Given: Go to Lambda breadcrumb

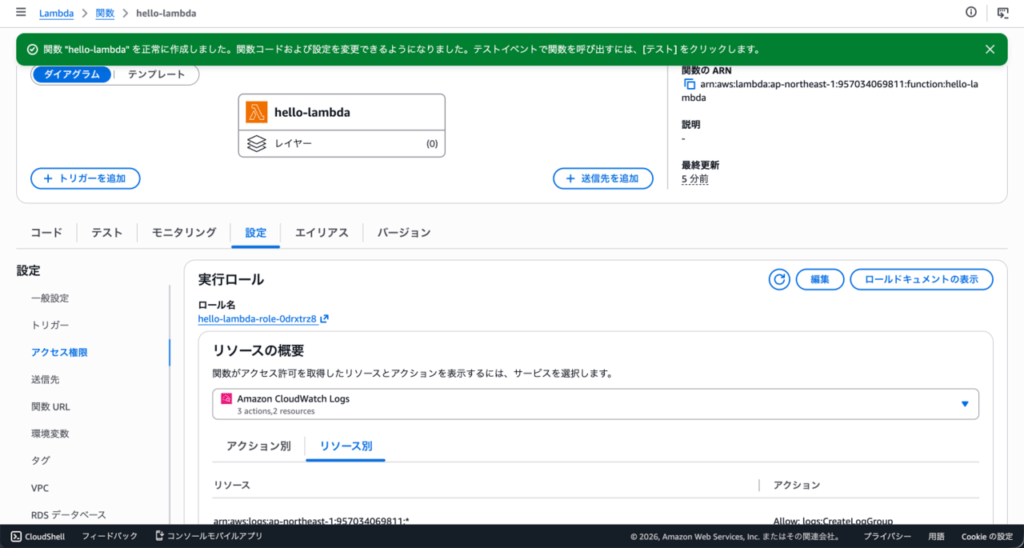Looking at the screenshot, I should tap(56, 13).
